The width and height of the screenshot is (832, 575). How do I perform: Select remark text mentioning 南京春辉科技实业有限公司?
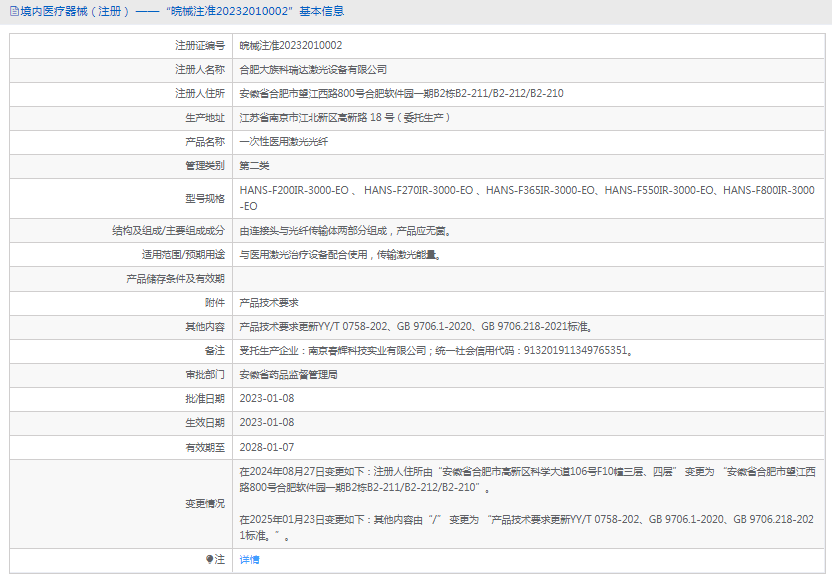tap(436, 351)
